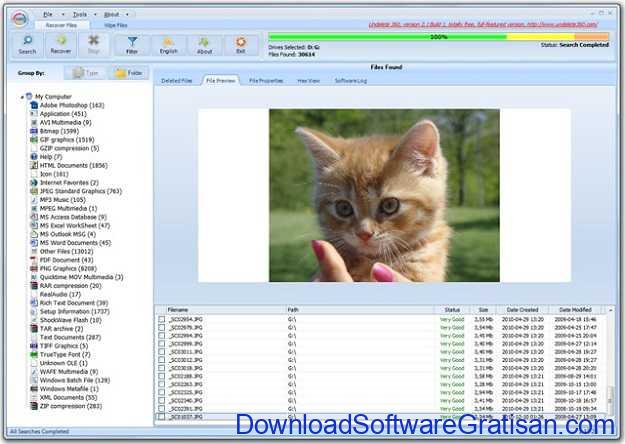Group results by Folder button
Screen dimensions: 625x444
(129, 73)
